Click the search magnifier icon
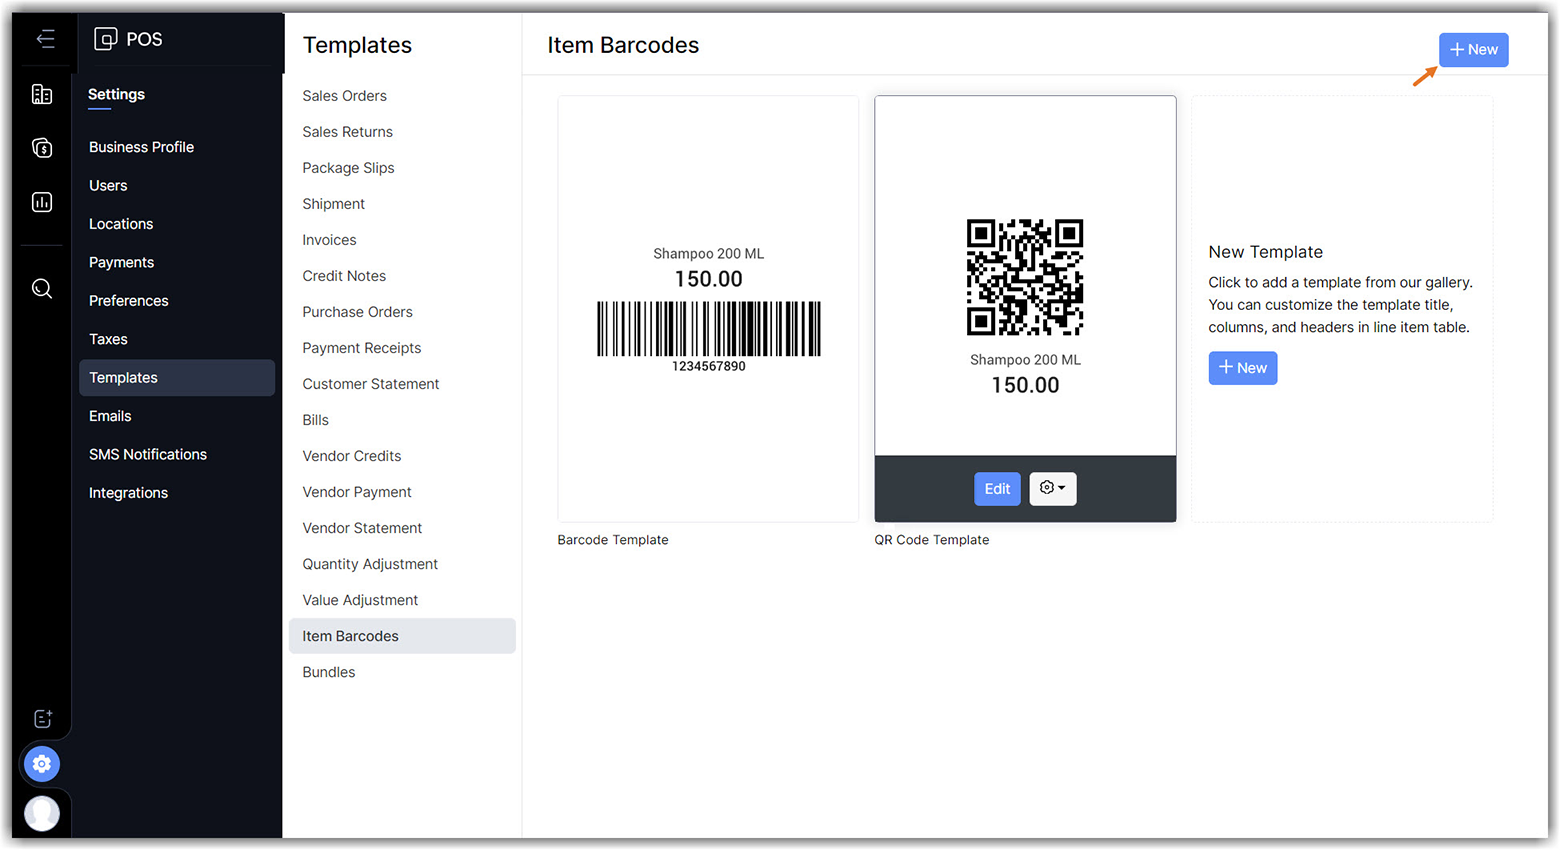 (x=42, y=289)
